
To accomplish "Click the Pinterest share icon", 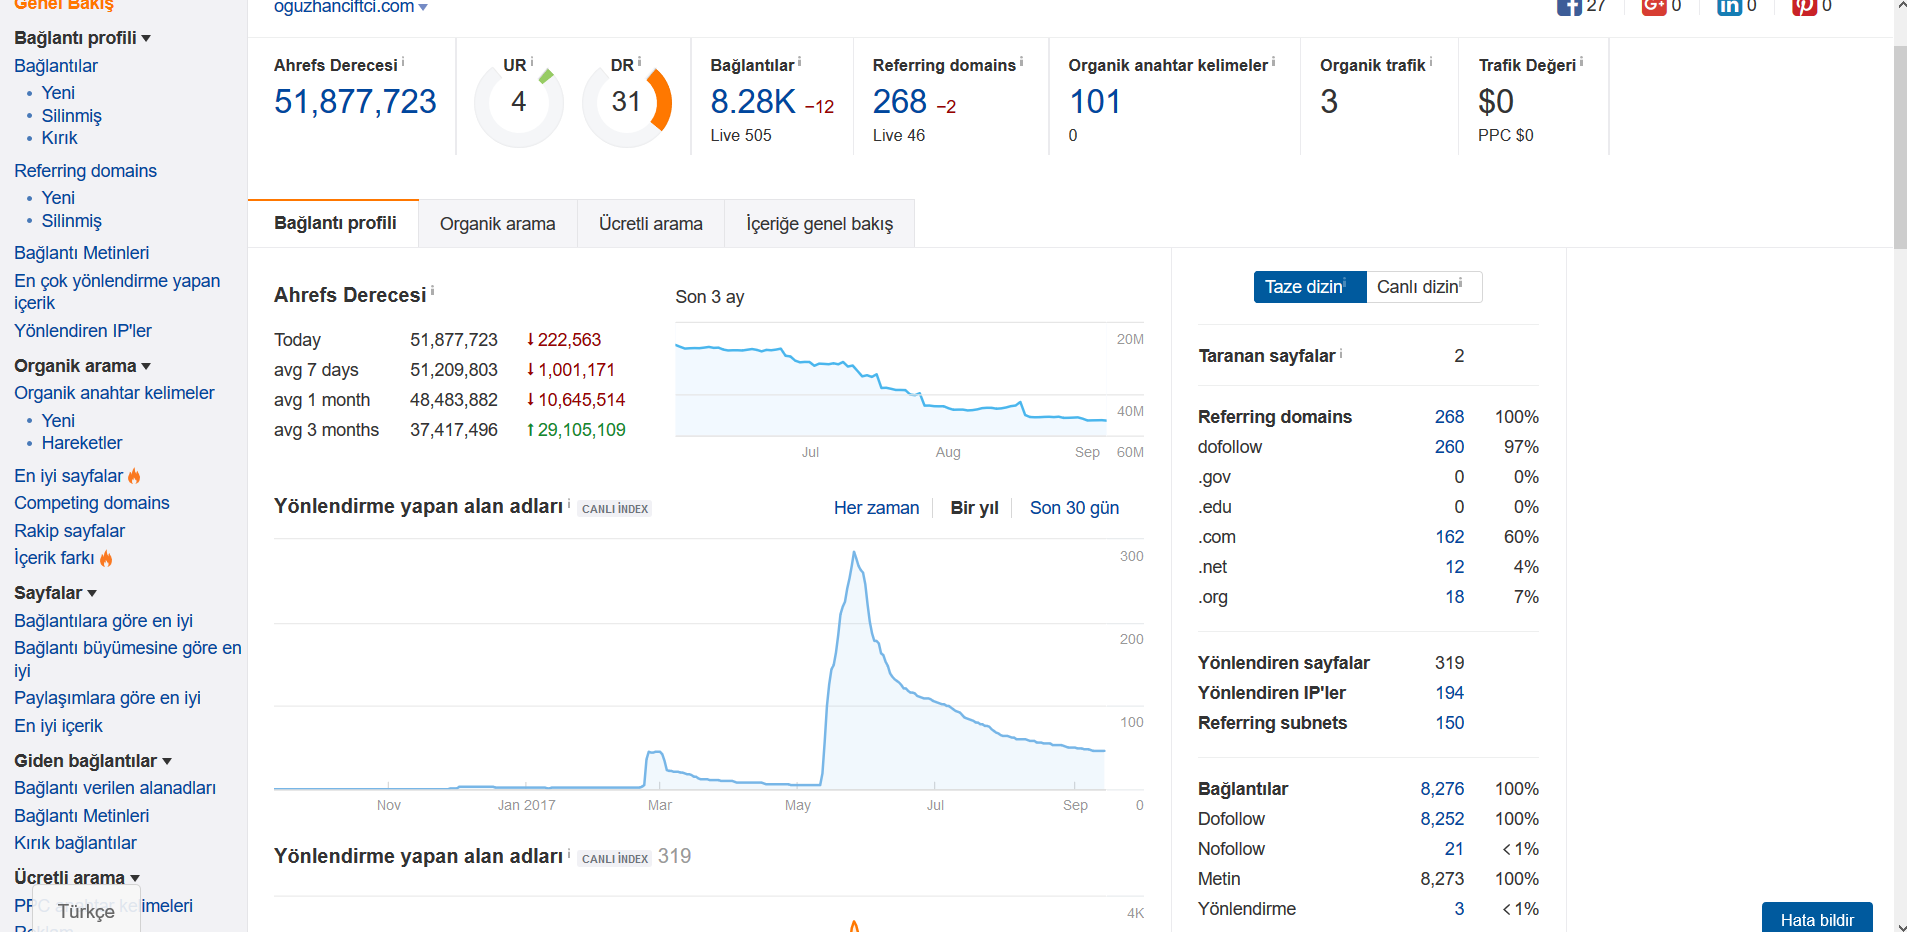I will (1804, 6).
